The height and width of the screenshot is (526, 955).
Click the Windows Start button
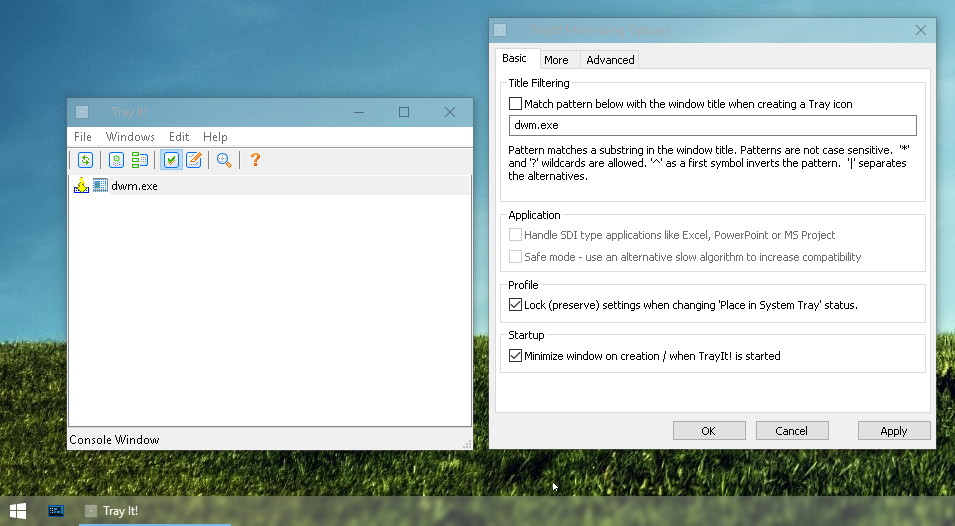(18, 511)
